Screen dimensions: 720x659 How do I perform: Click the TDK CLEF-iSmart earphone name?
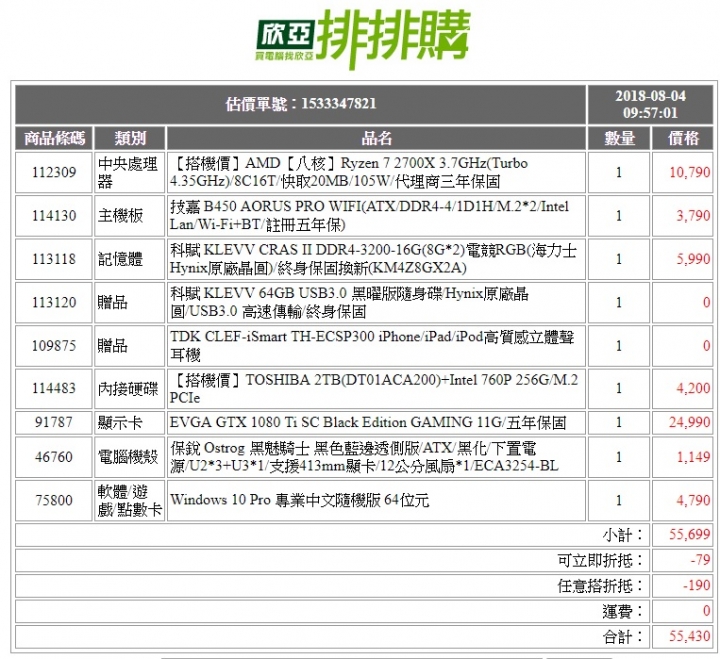(x=372, y=345)
